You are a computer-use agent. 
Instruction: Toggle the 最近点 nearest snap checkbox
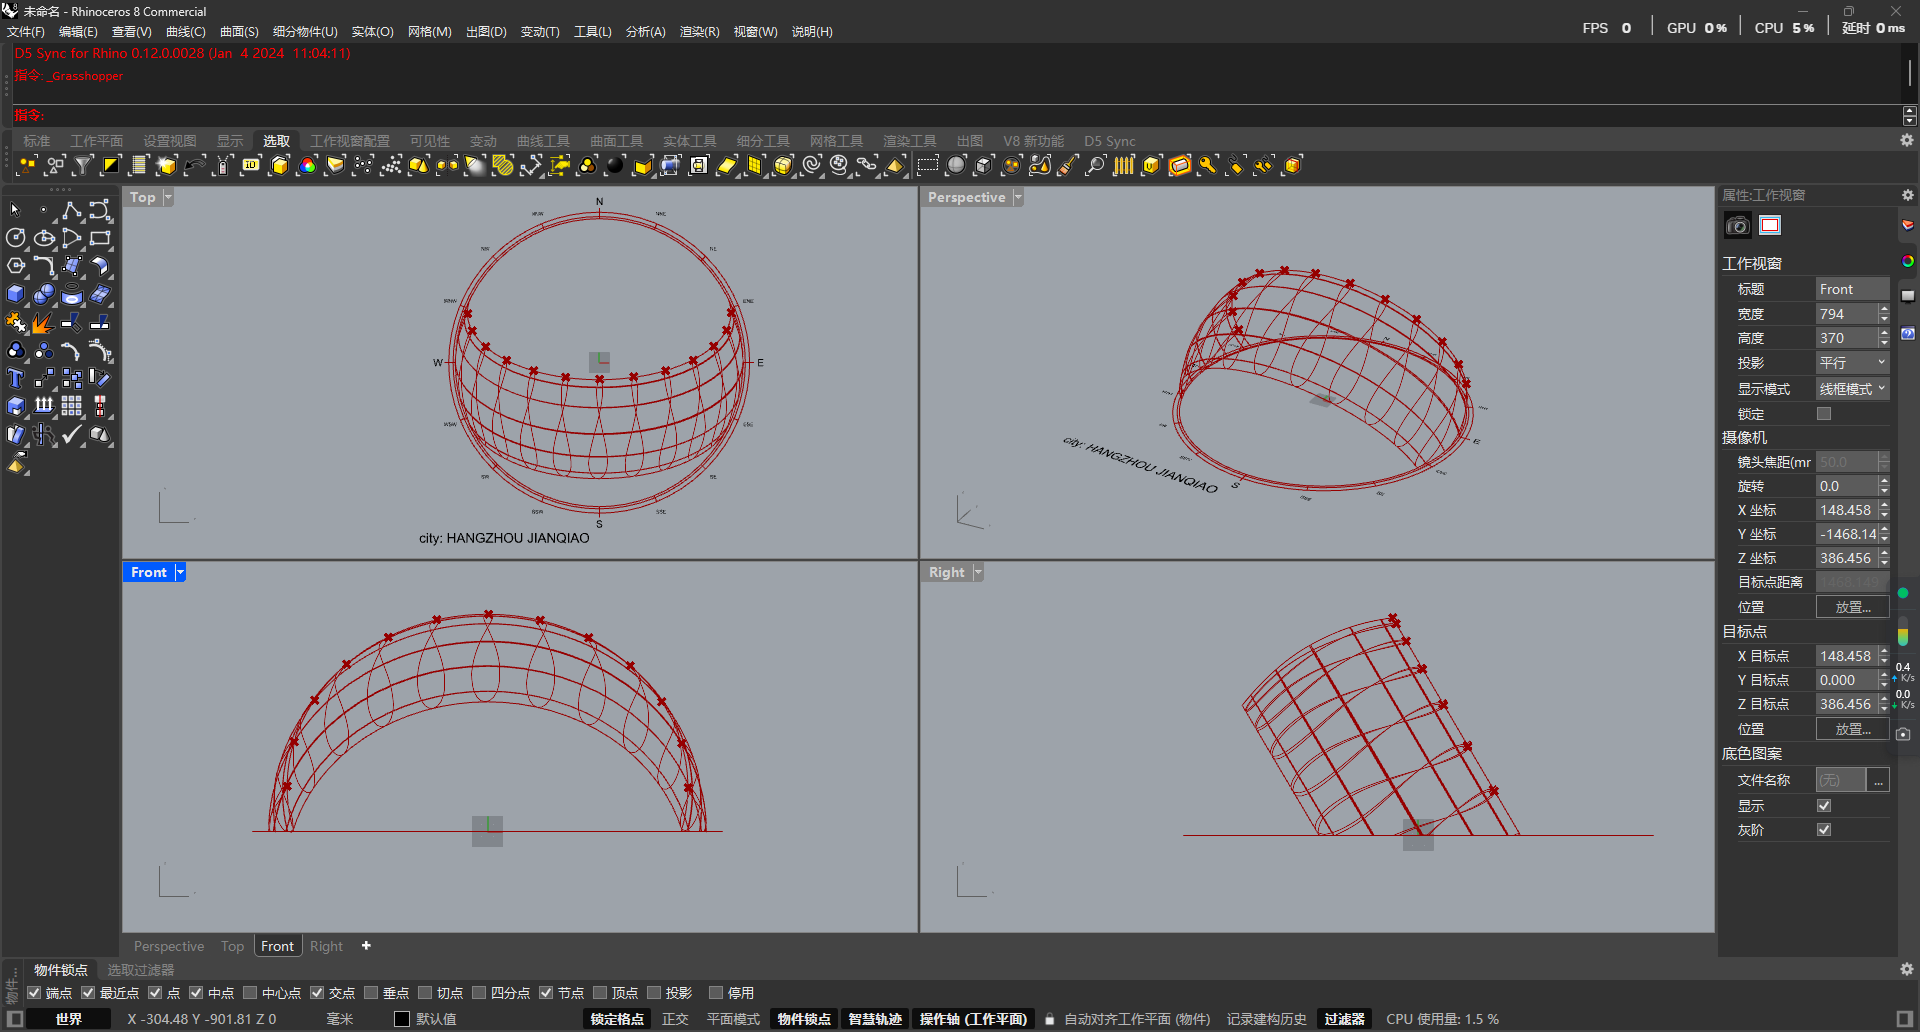(x=88, y=993)
